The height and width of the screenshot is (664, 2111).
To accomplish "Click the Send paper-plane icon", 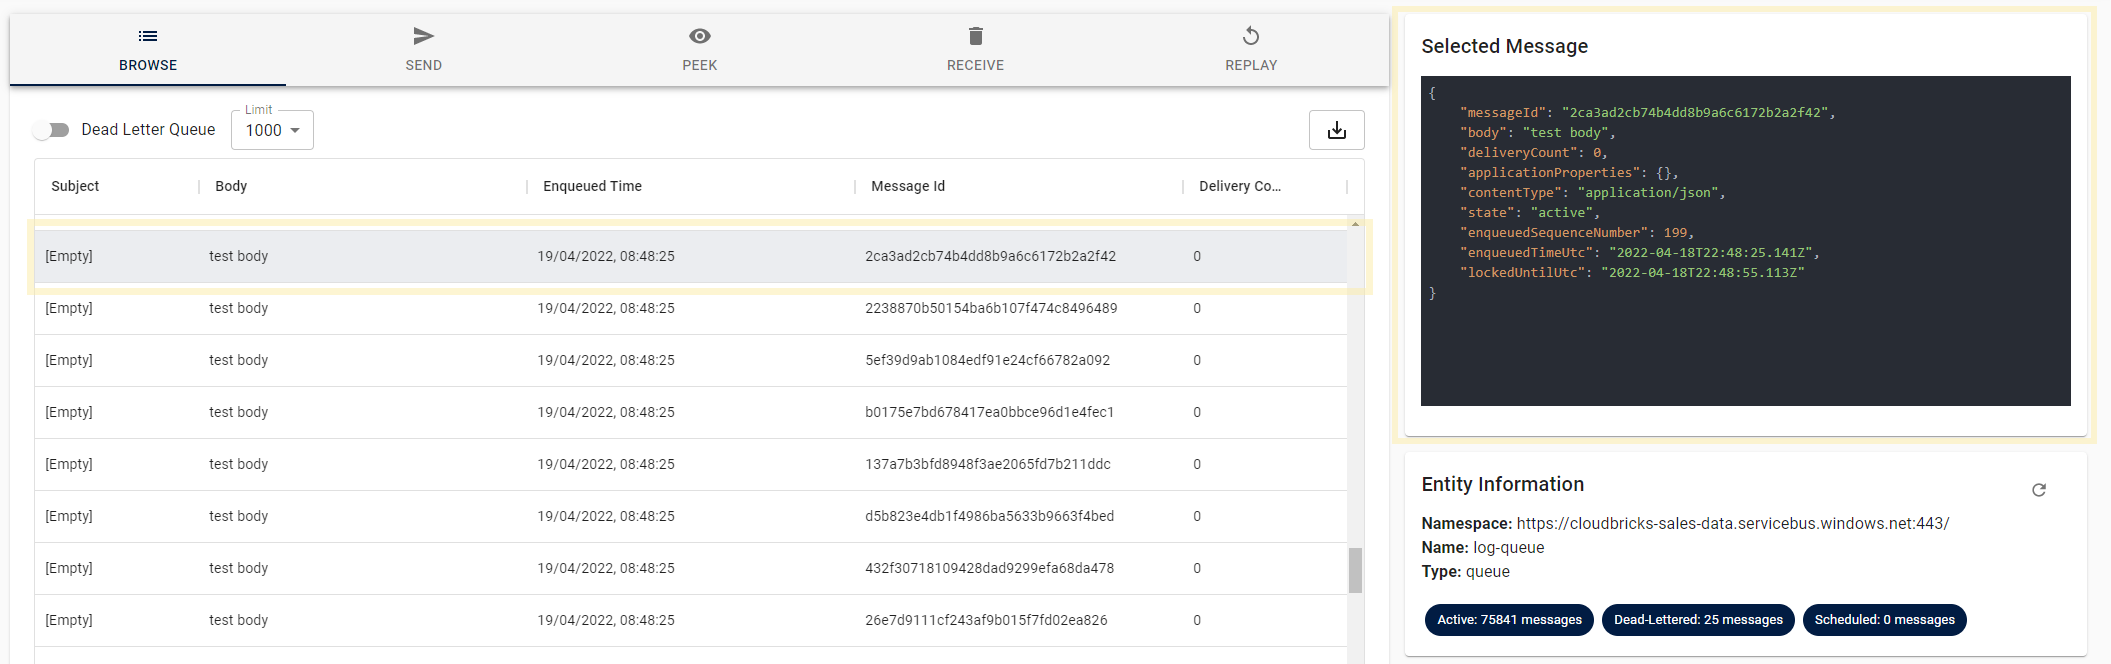I will point(424,36).
